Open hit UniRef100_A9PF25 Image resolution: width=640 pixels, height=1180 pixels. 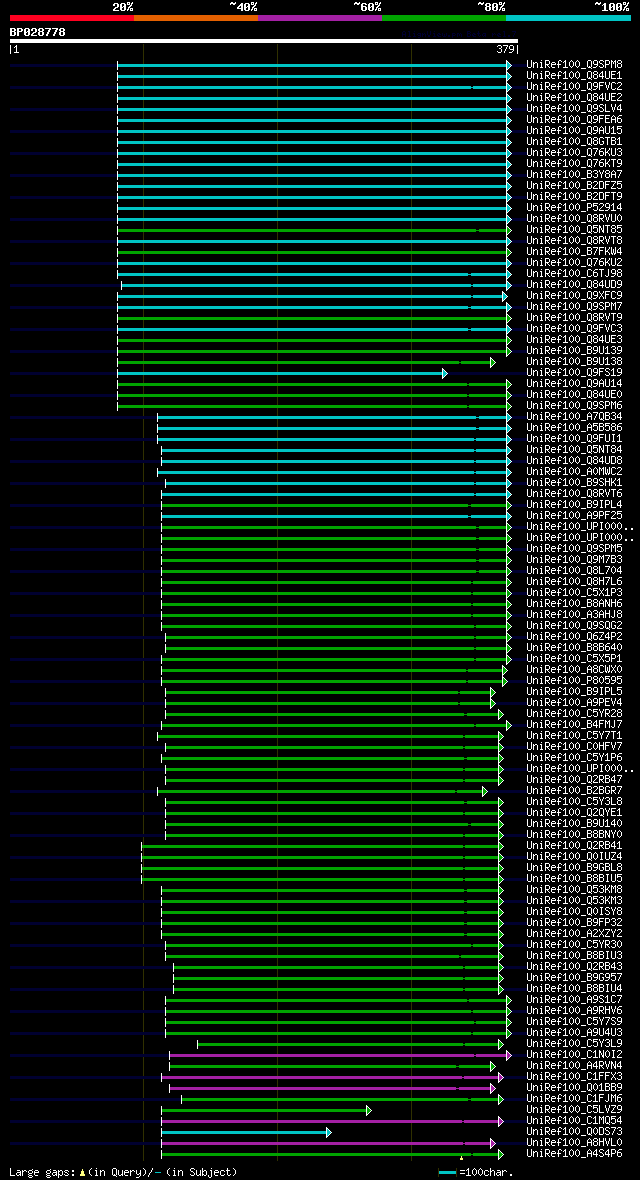574,515
